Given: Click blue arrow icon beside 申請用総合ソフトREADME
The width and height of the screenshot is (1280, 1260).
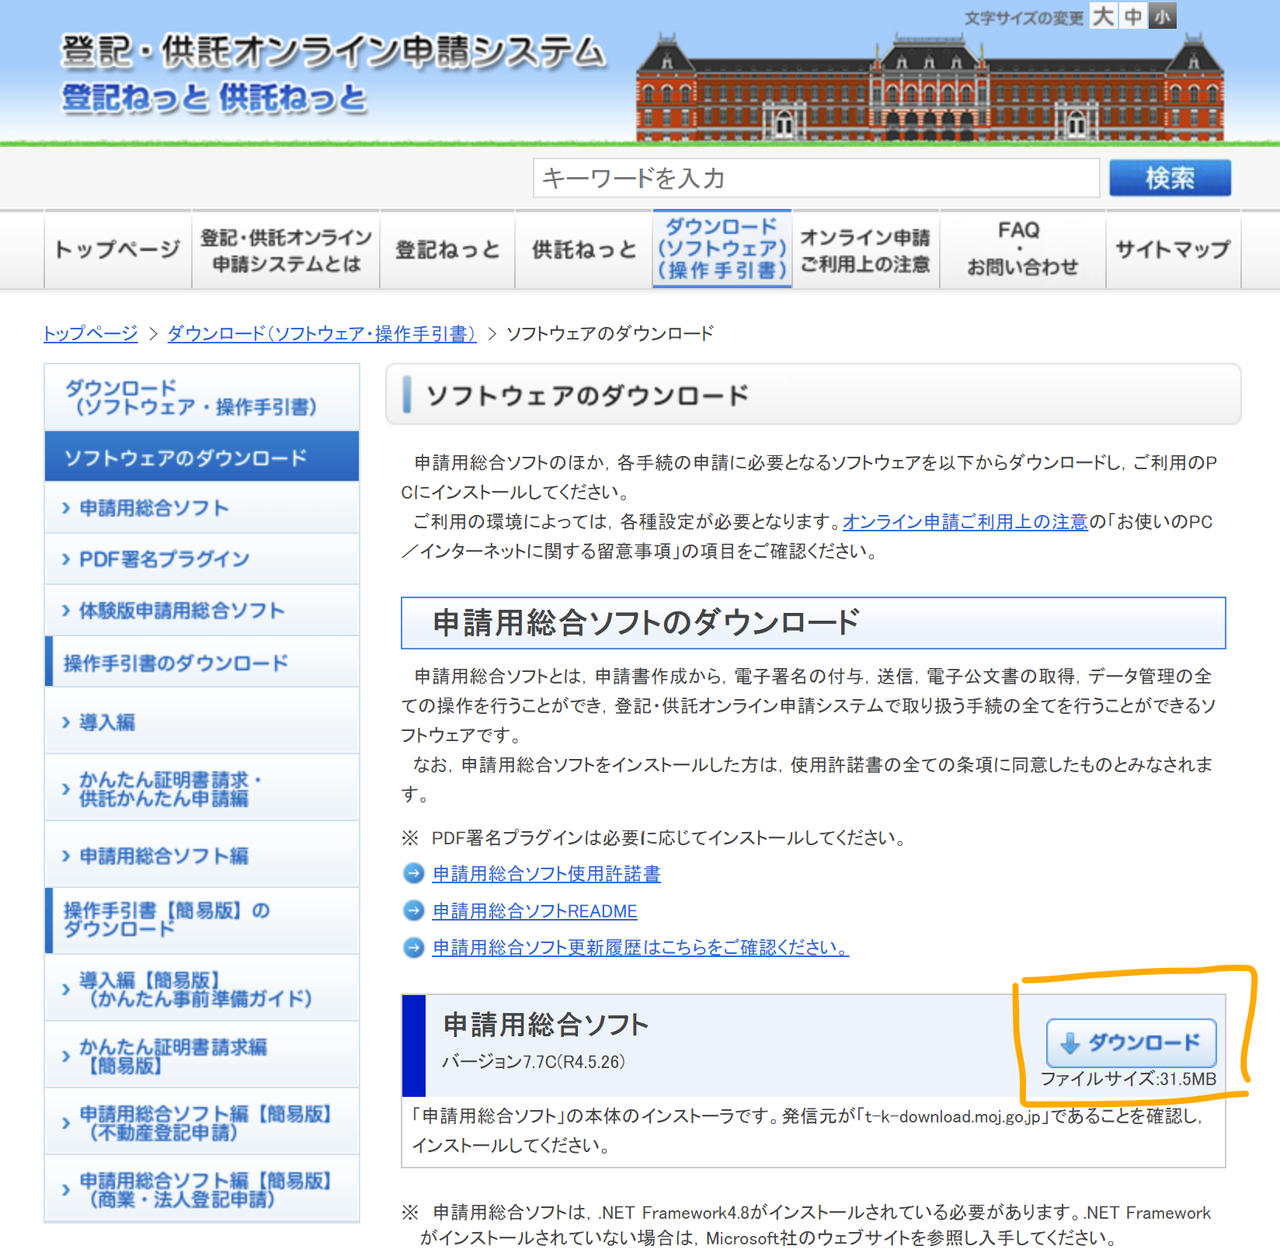Looking at the screenshot, I should 413,910.
